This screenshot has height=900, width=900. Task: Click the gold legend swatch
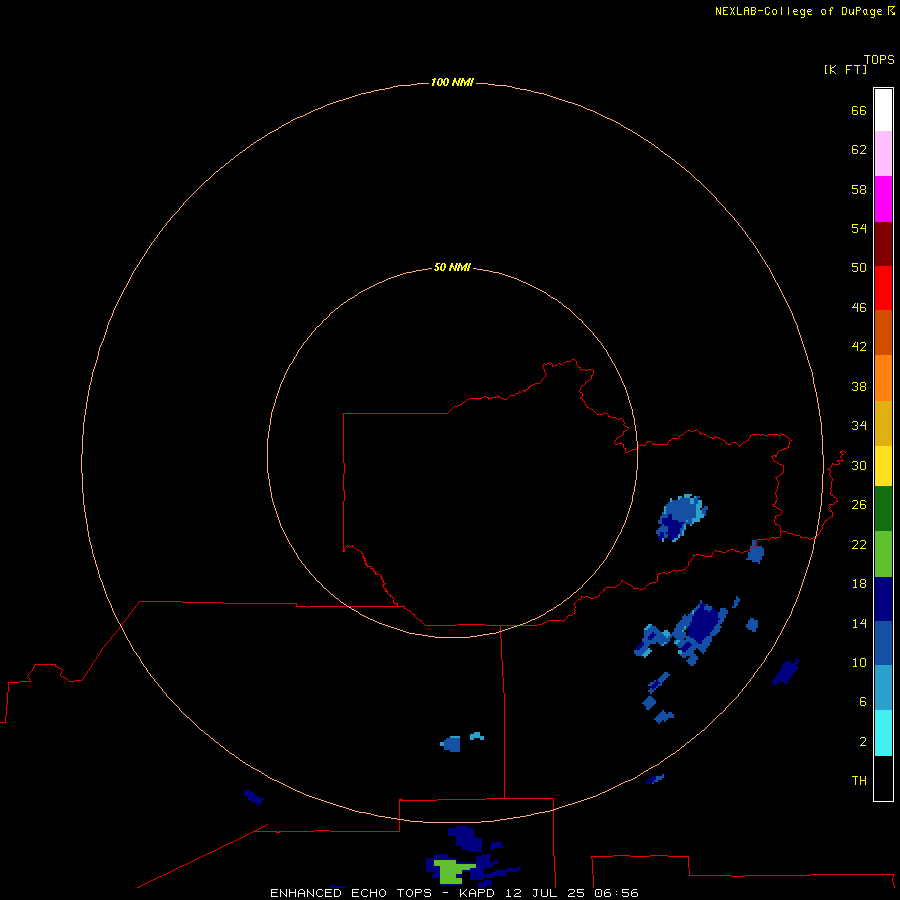[x=883, y=423]
